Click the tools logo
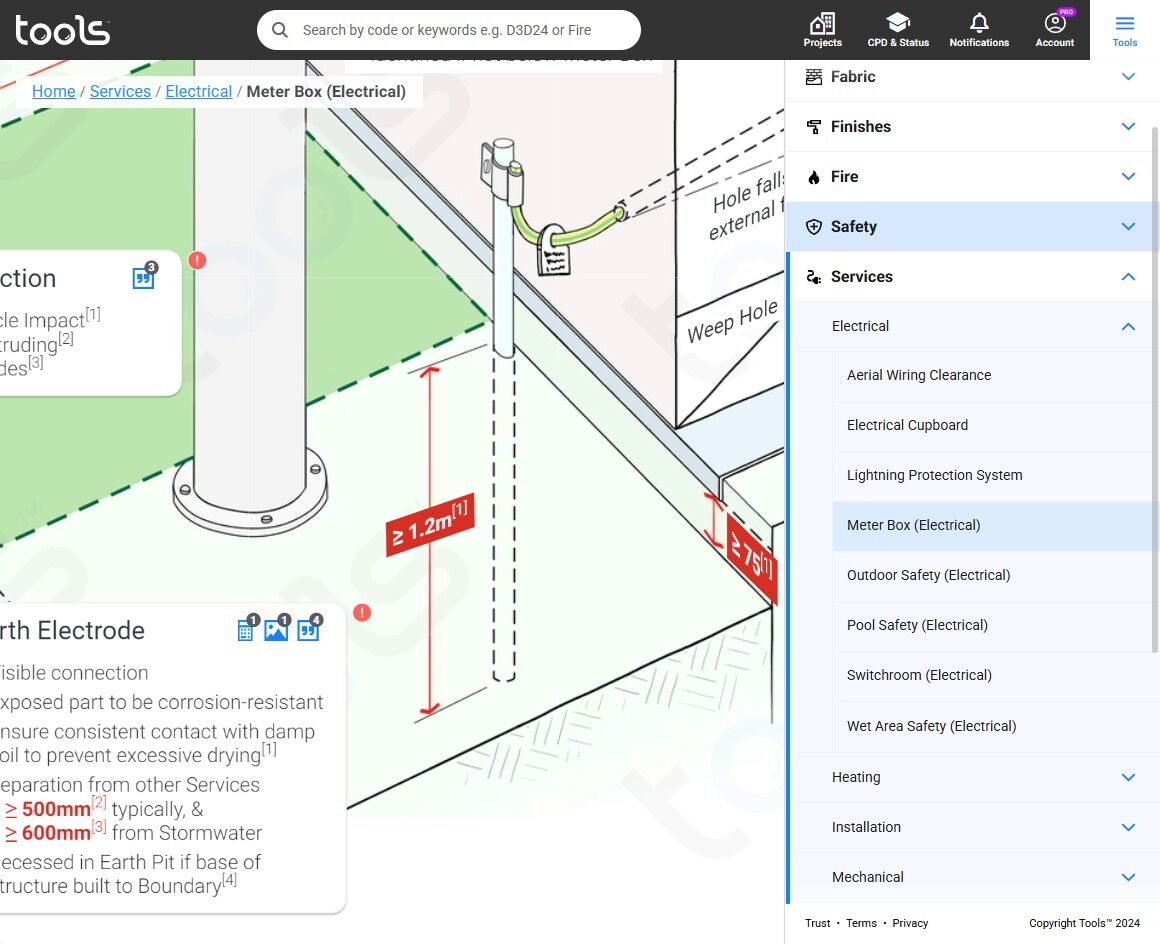 tap(63, 30)
